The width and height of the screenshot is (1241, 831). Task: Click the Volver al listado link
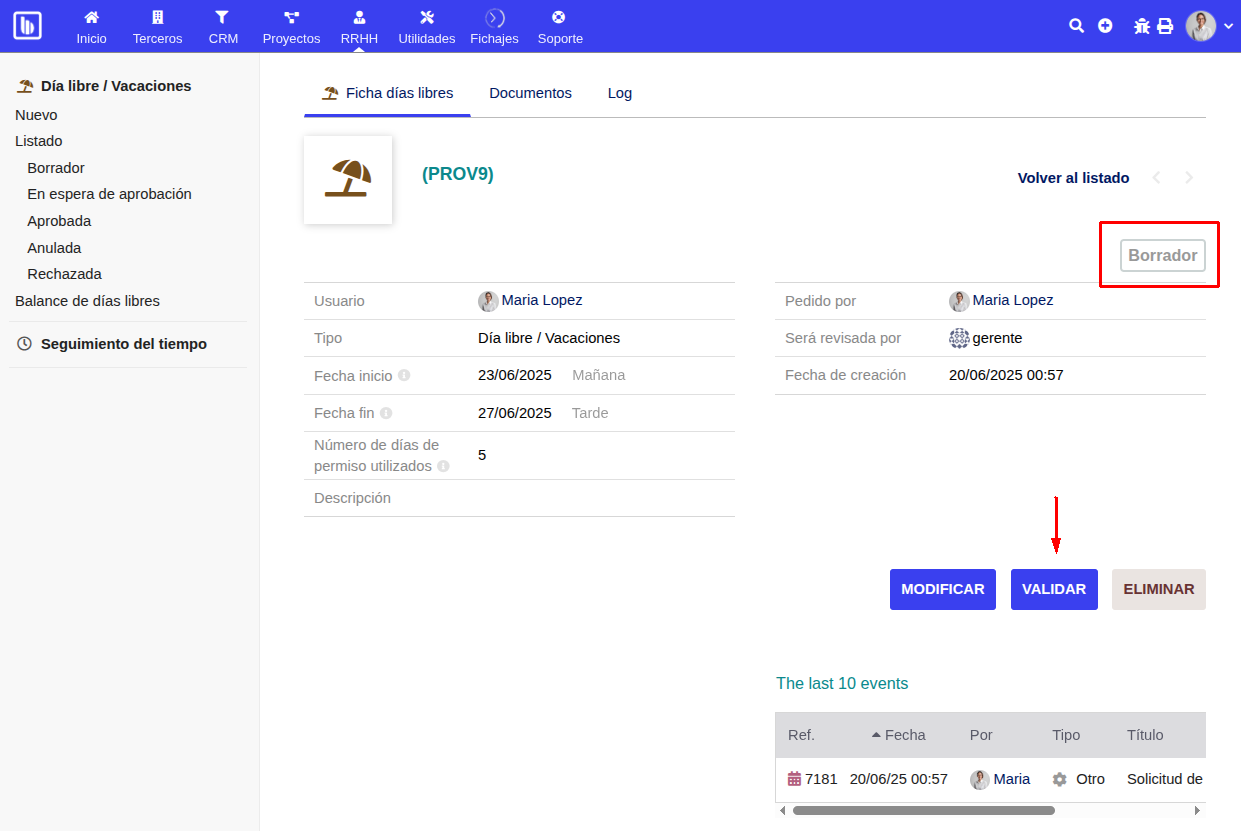coord(1073,178)
